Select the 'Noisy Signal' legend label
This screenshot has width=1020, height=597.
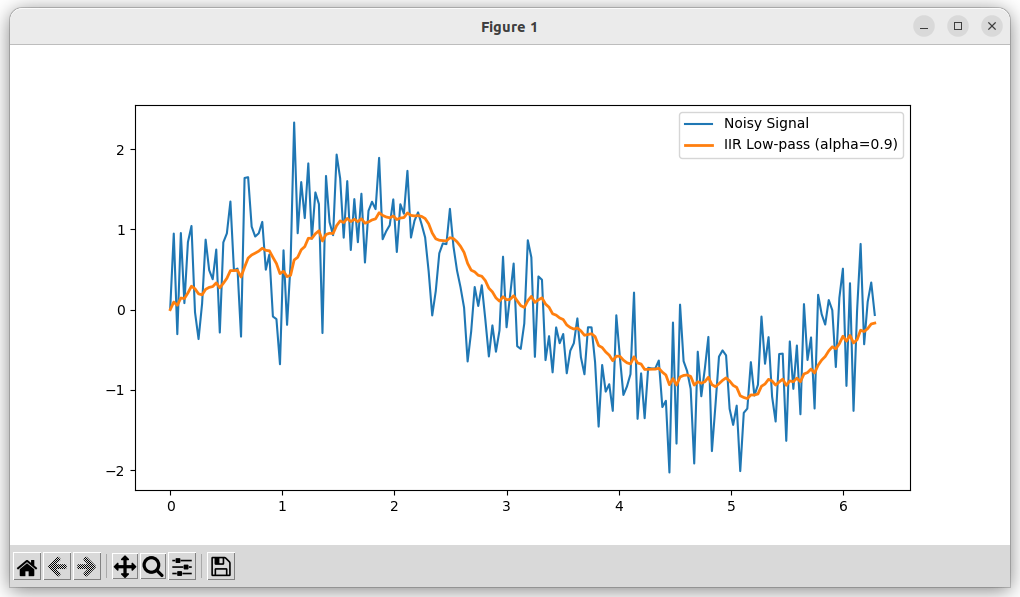(x=766, y=123)
